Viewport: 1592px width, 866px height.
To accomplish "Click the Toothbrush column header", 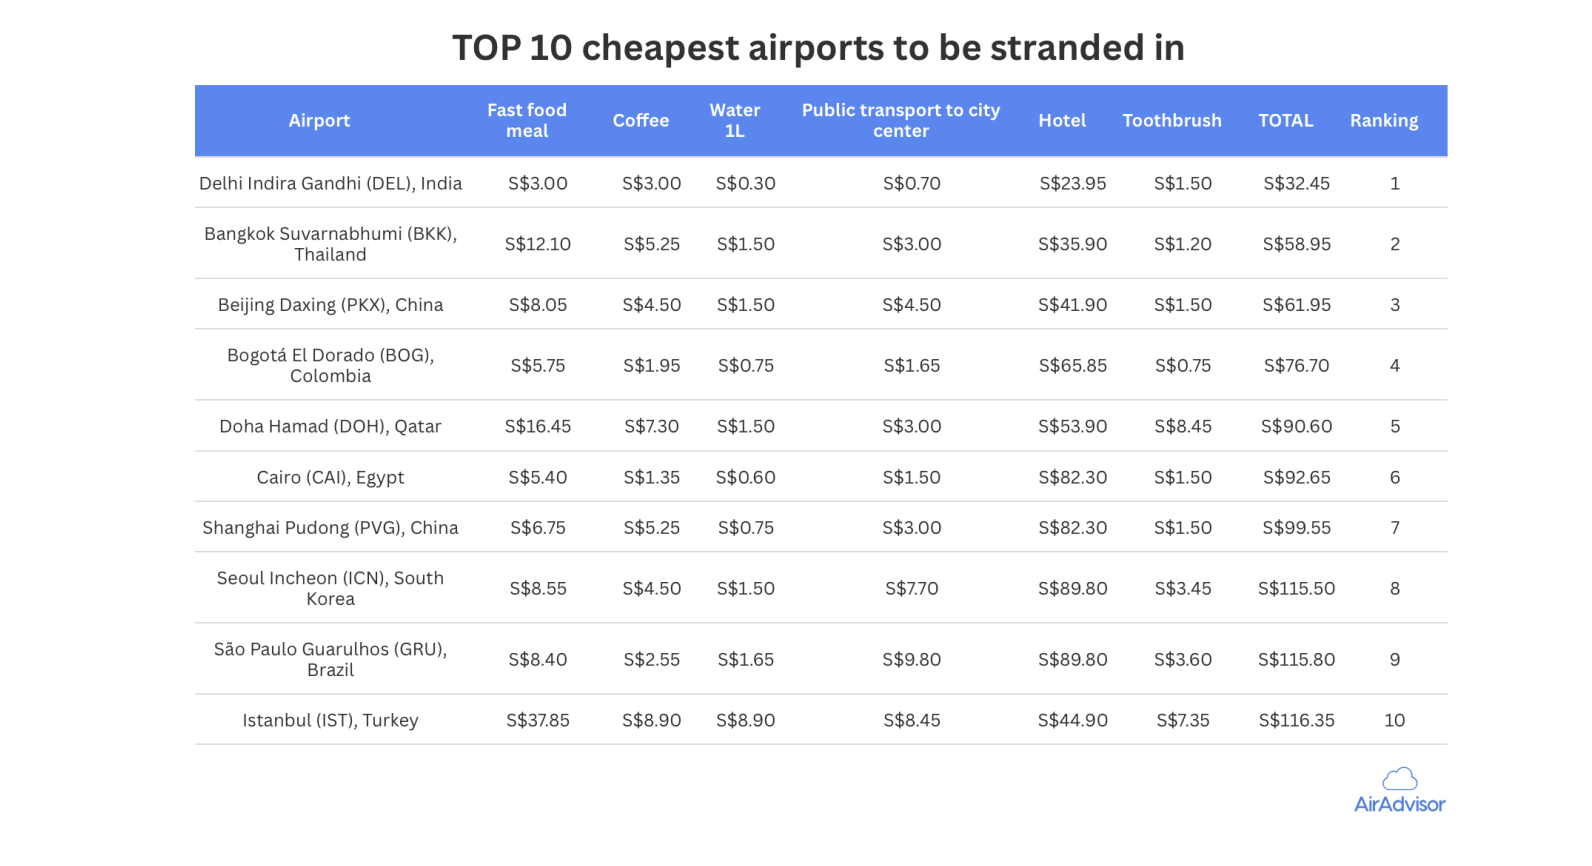I will tap(1172, 120).
